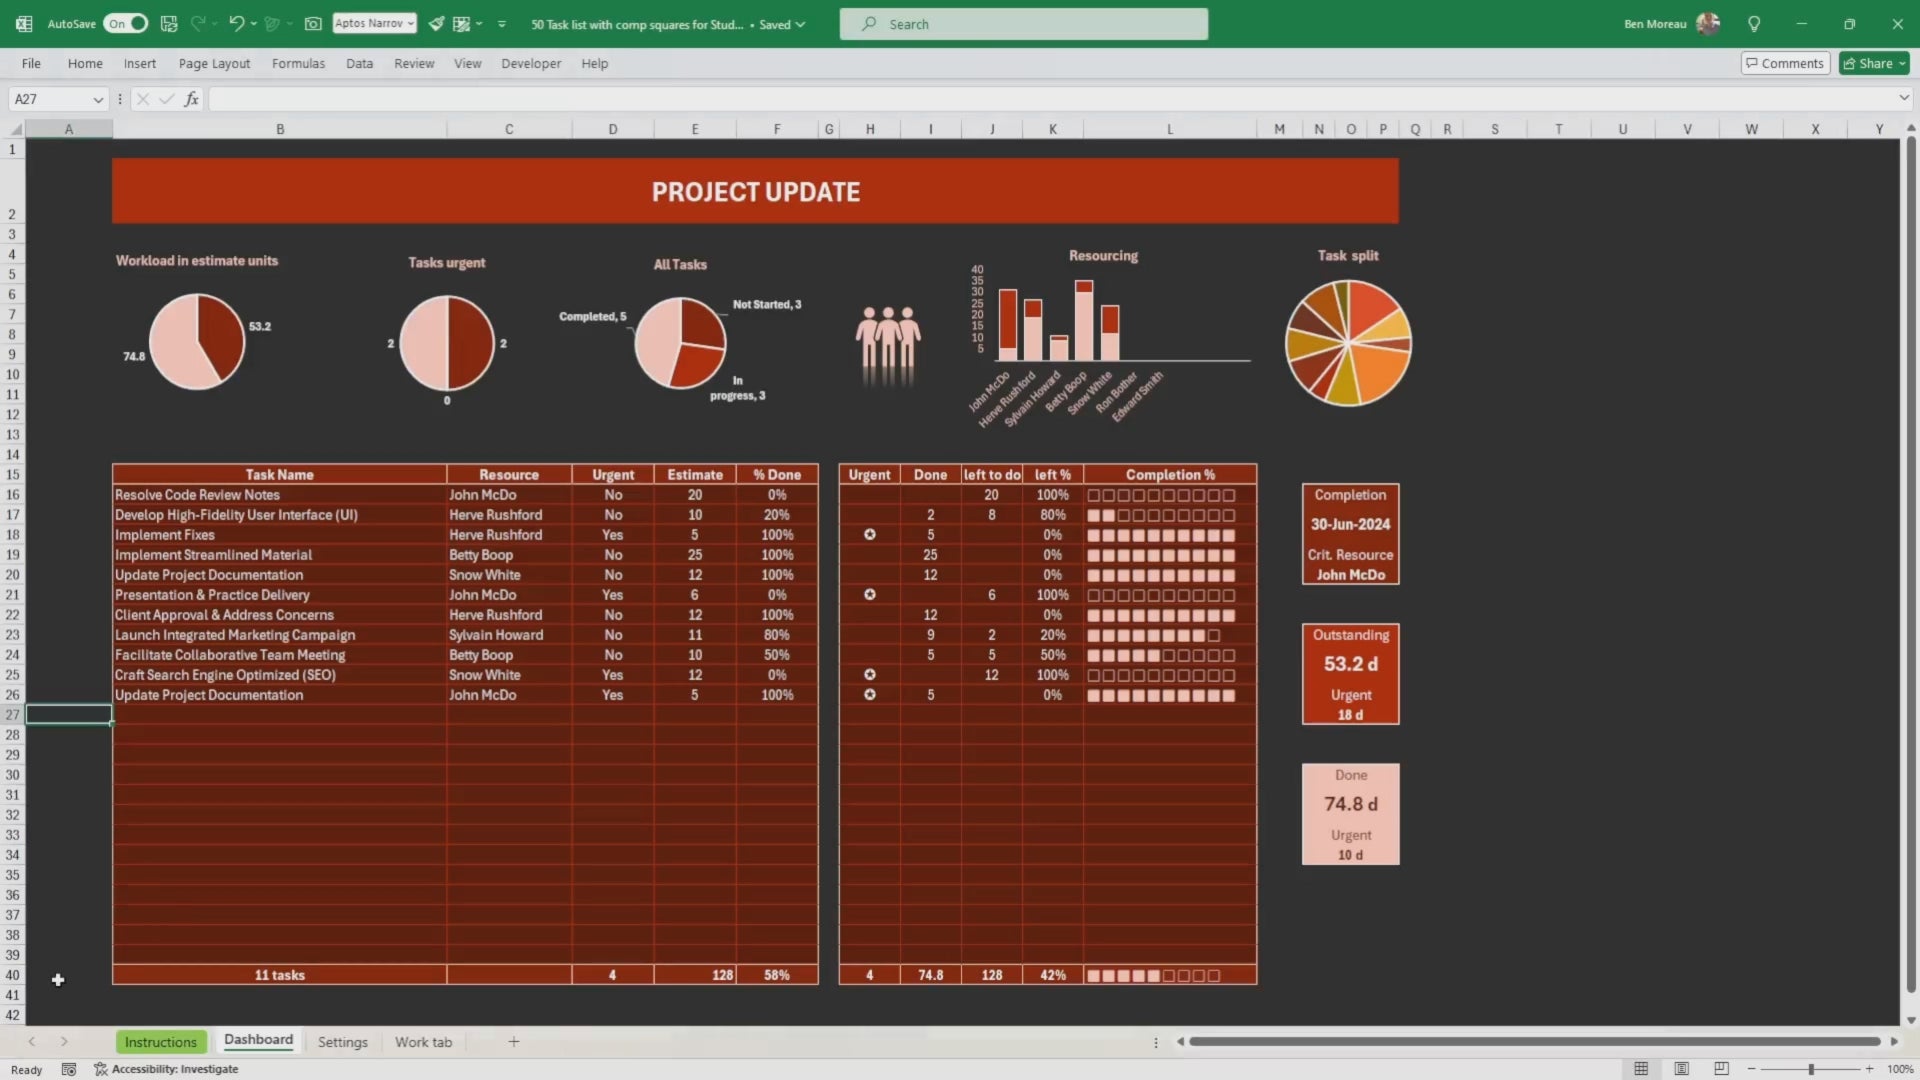Click the format painter brush icon
The image size is (1920, 1080).
tap(436, 24)
